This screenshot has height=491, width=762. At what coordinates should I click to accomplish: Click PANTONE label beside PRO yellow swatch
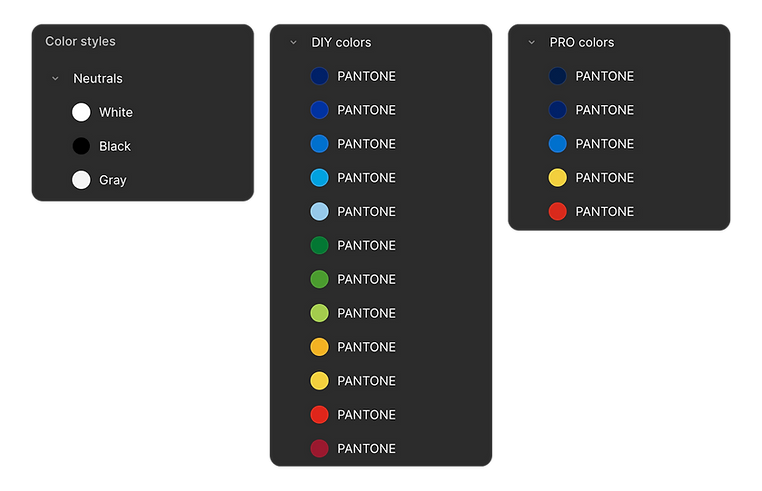(605, 178)
